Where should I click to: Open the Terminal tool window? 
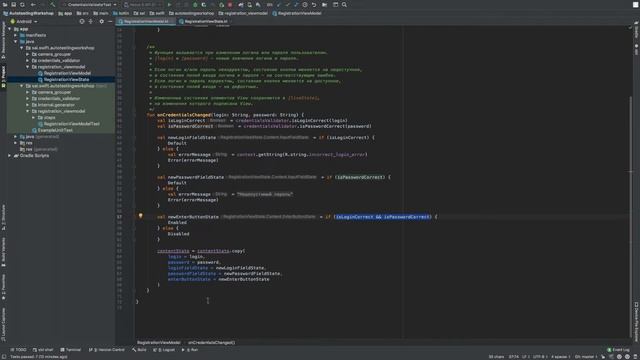[x=71, y=350]
